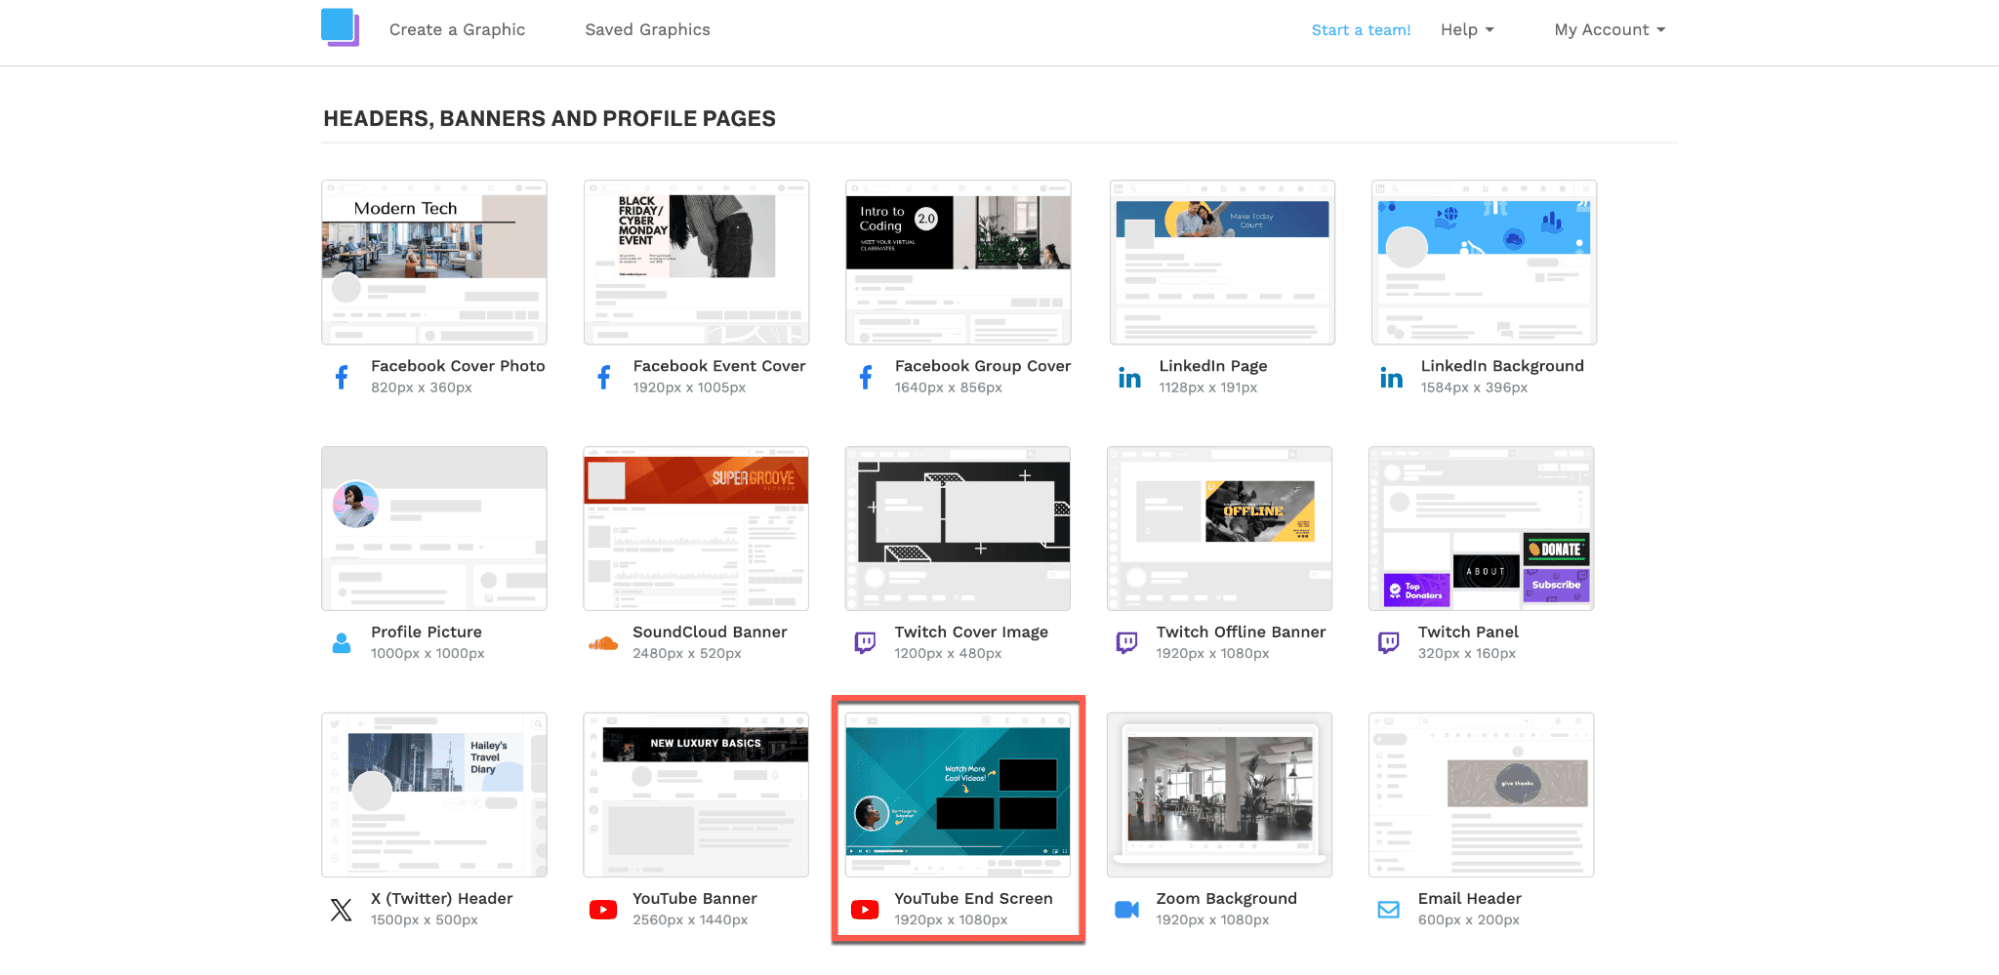Expand the My Account dropdown
The height and width of the screenshot is (975, 1999).
[1610, 30]
